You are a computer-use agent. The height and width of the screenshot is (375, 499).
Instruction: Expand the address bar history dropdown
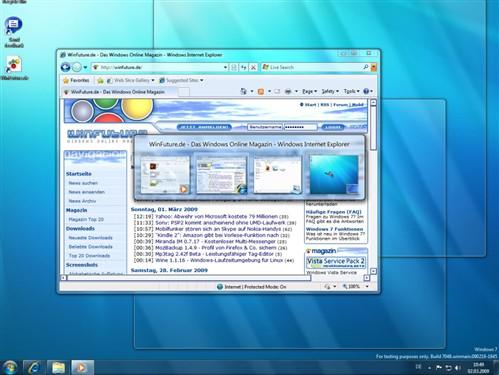pyautogui.click(x=226, y=67)
